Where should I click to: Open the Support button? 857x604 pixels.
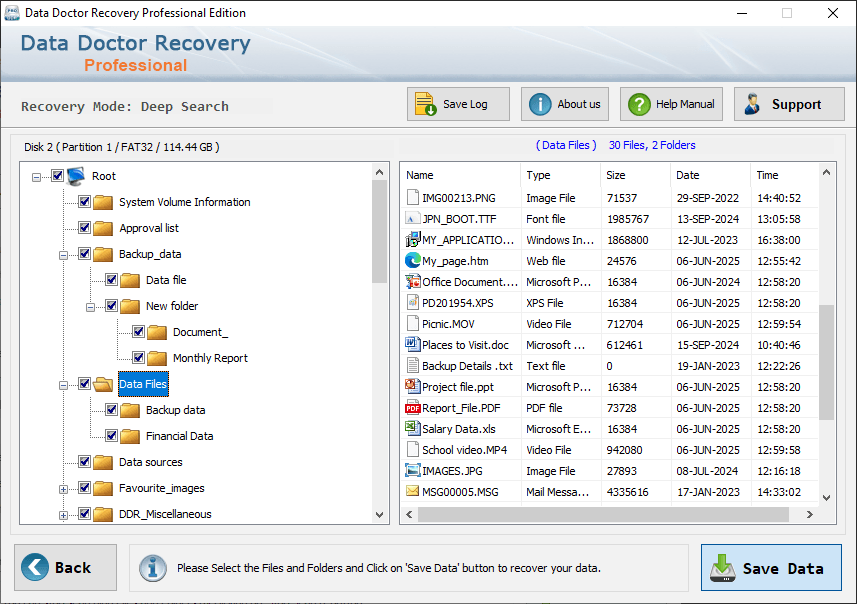[x=789, y=104]
